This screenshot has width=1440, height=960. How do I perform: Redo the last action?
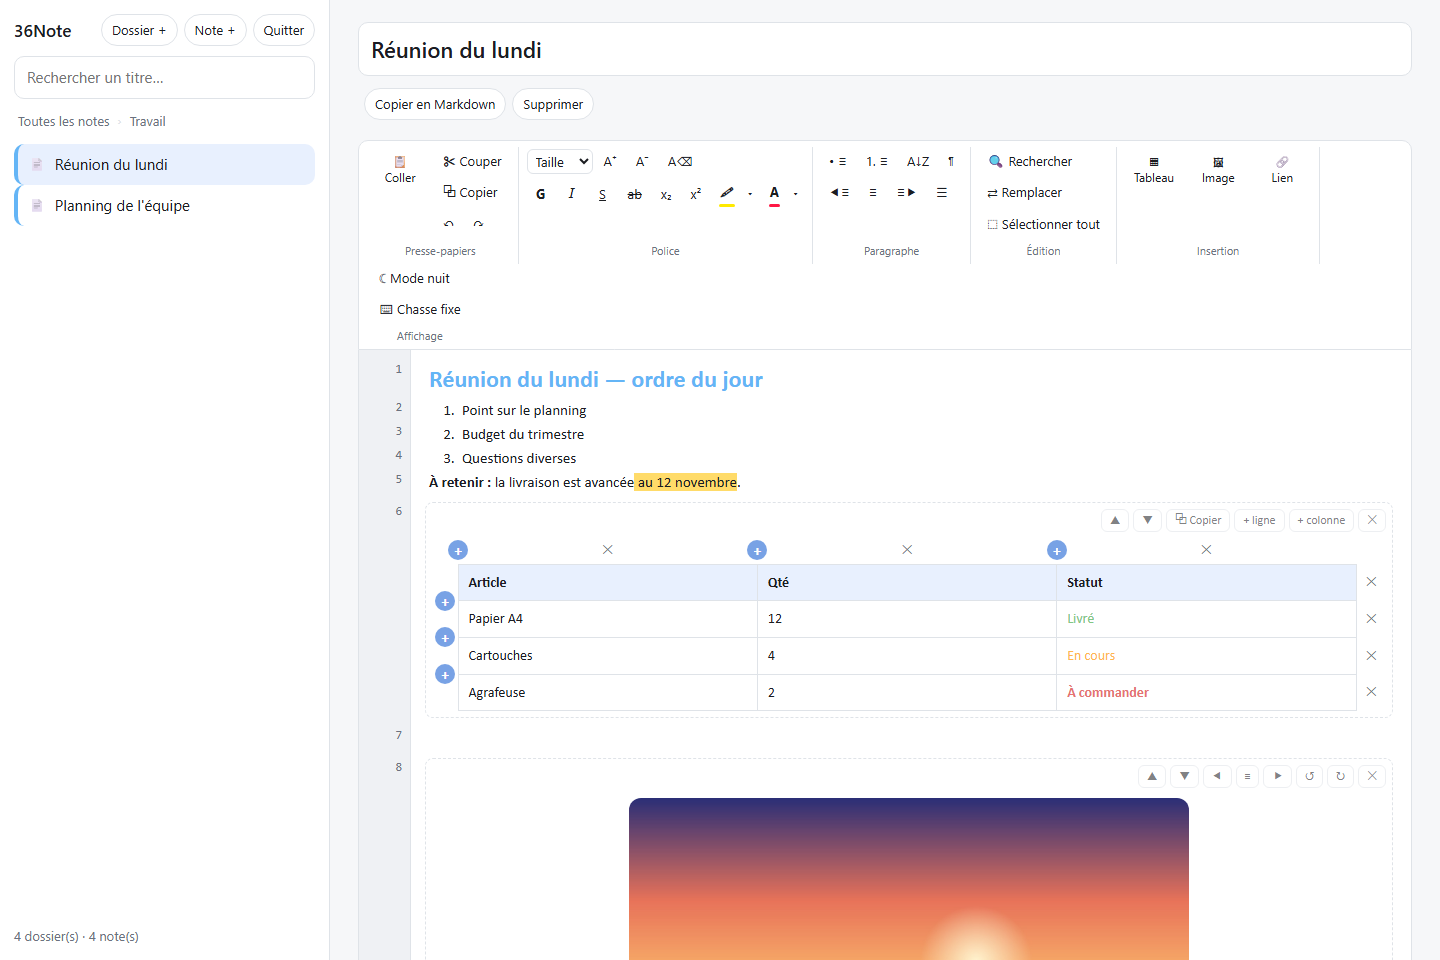(x=479, y=224)
